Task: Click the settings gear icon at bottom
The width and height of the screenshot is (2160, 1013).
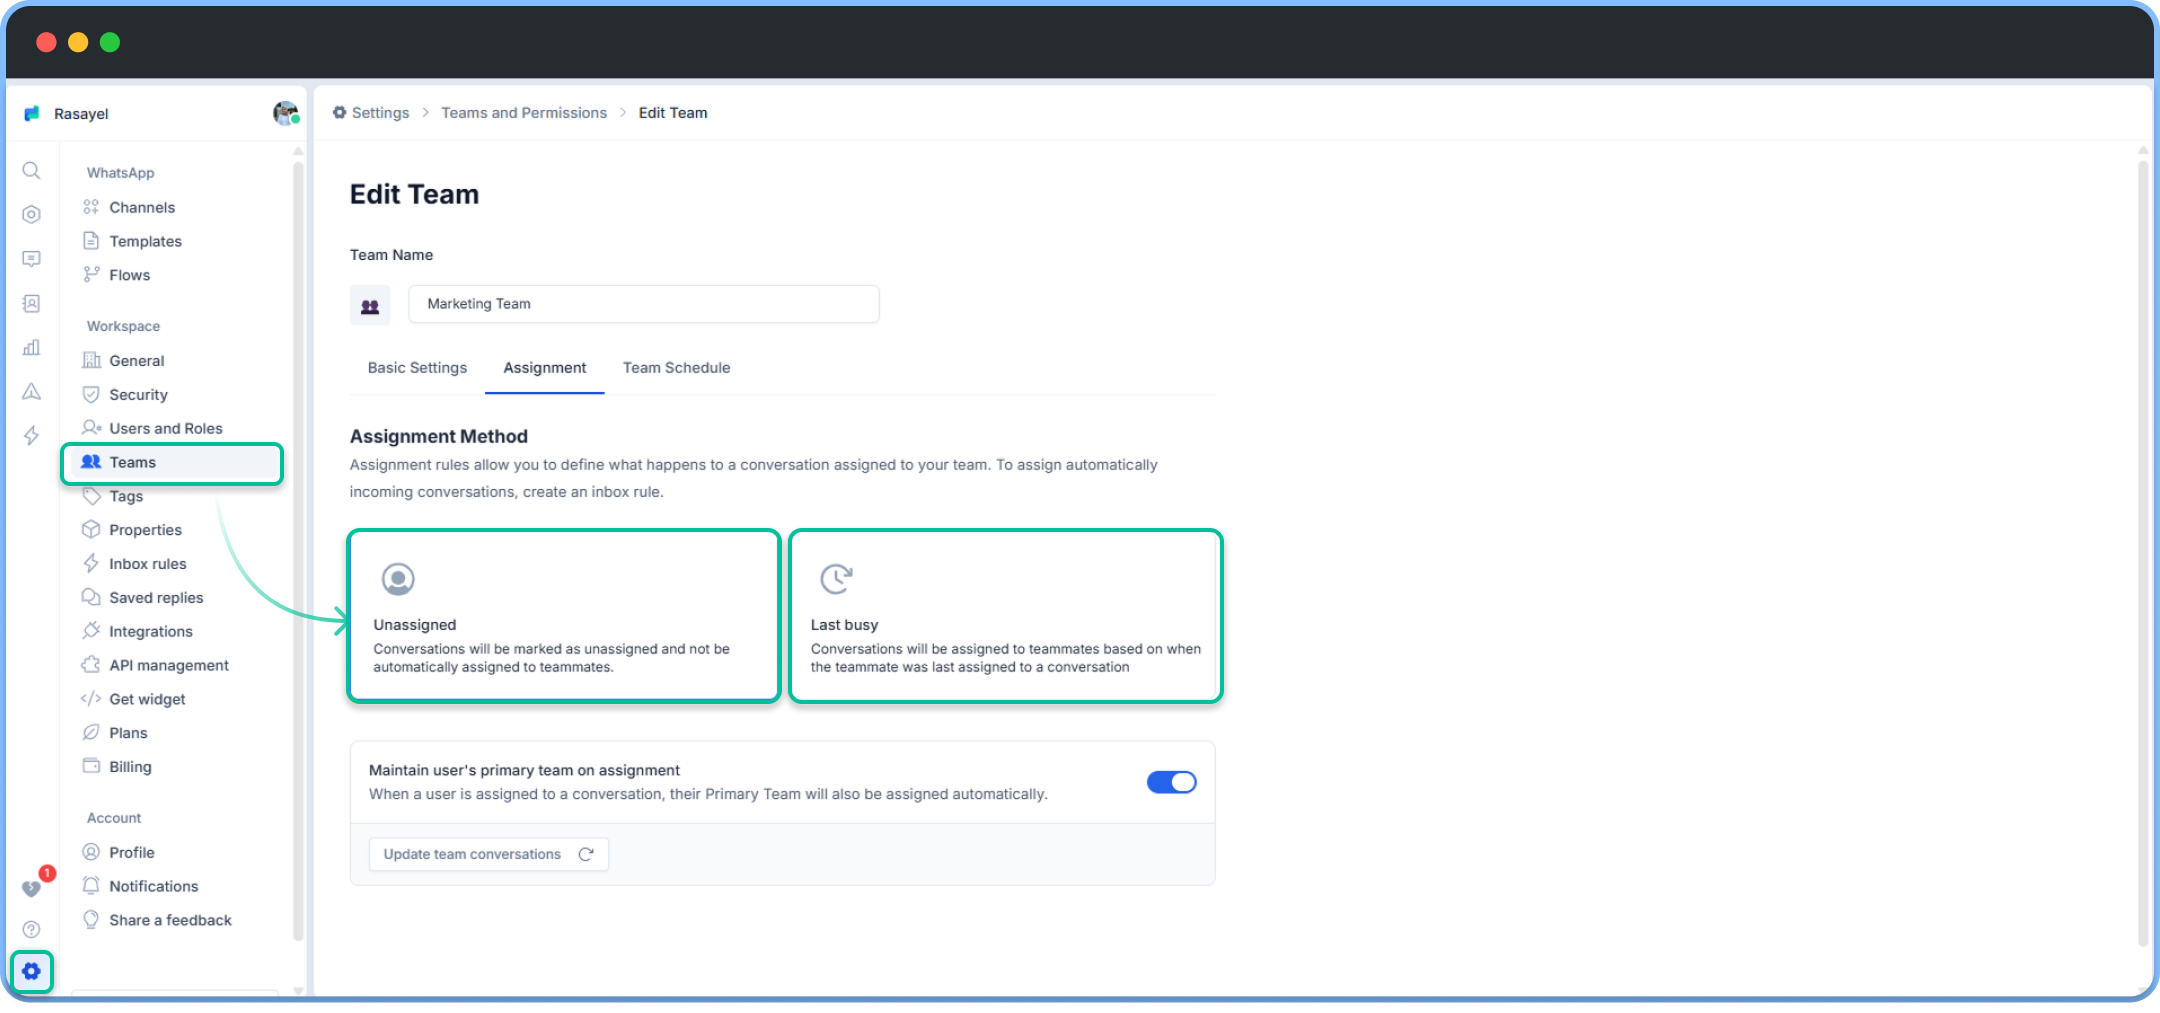Action: tap(32, 971)
